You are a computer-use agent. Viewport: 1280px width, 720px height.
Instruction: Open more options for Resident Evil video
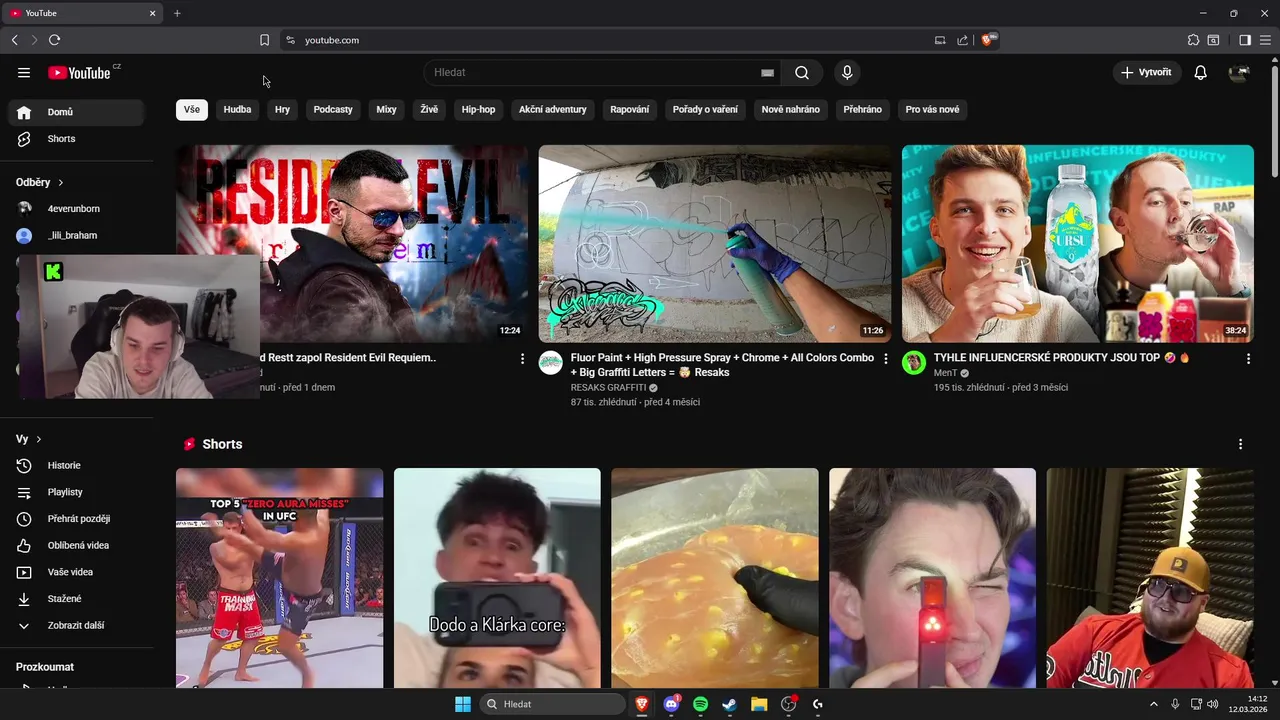click(x=522, y=358)
